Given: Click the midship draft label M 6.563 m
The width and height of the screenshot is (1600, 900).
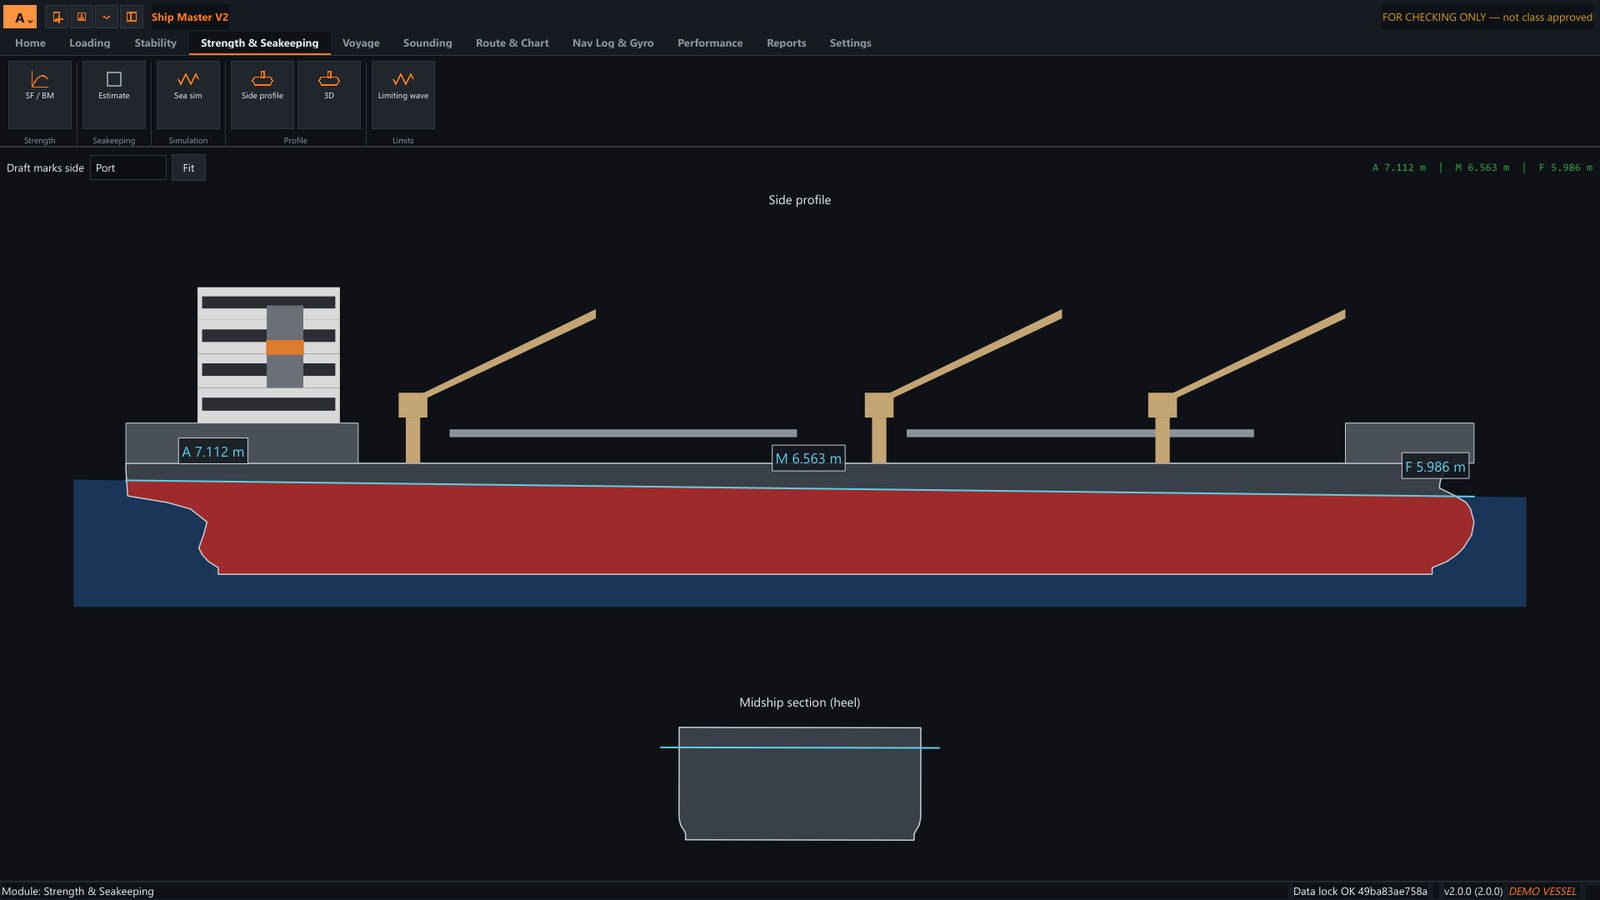Looking at the screenshot, I should pos(809,458).
